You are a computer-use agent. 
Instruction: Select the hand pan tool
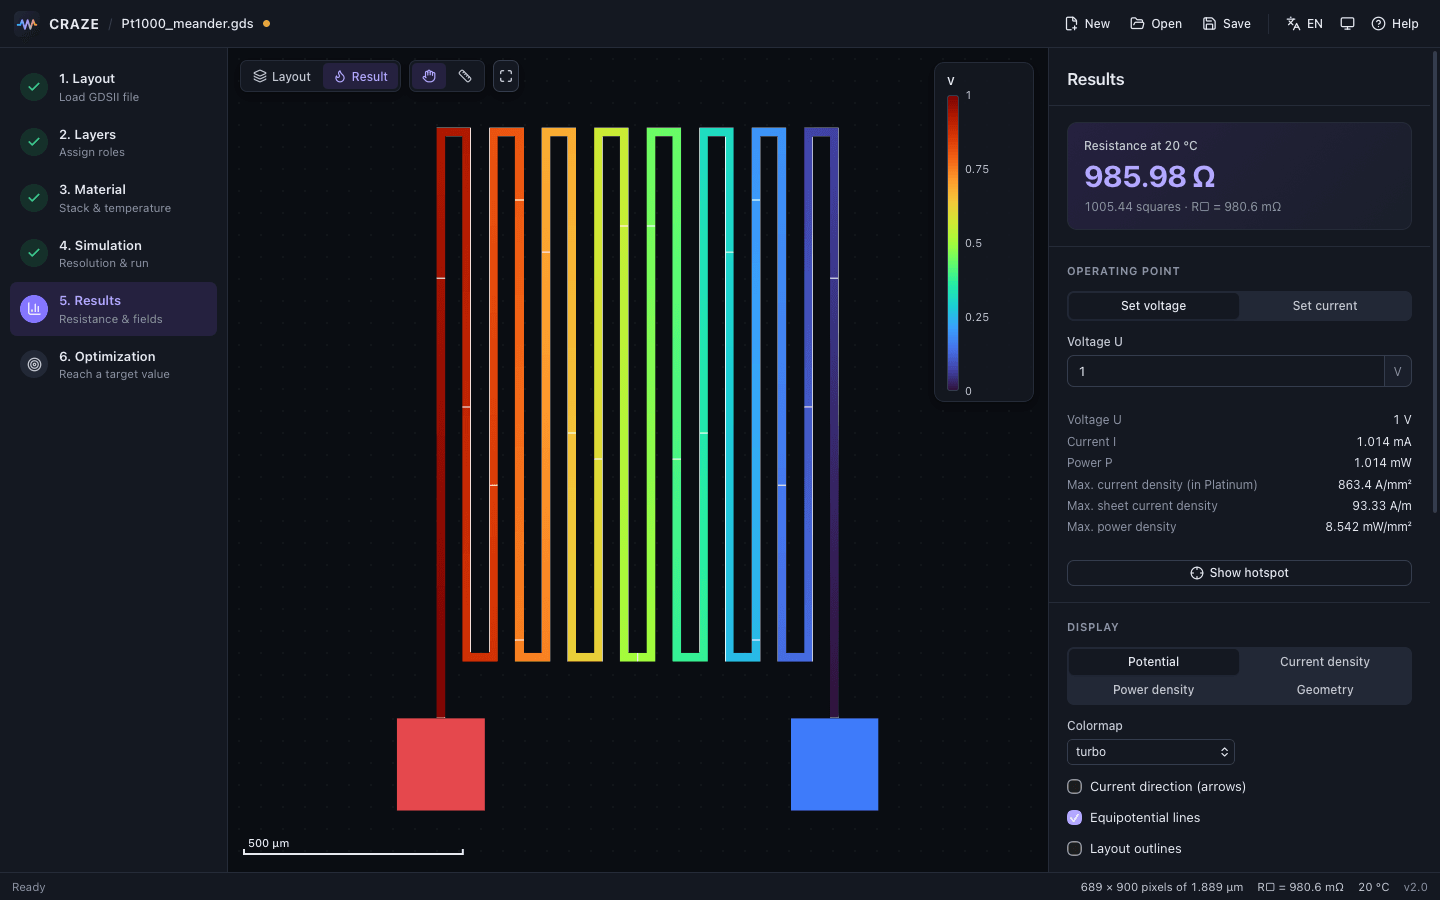click(x=429, y=76)
